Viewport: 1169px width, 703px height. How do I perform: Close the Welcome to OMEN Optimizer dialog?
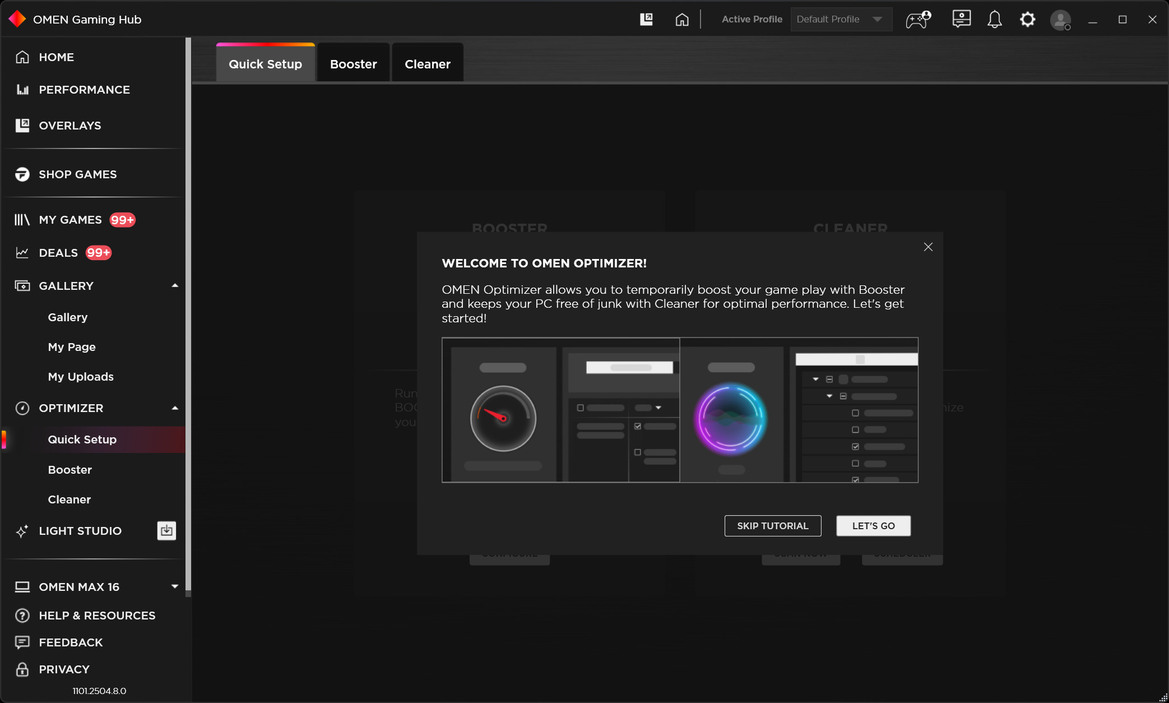click(x=928, y=247)
